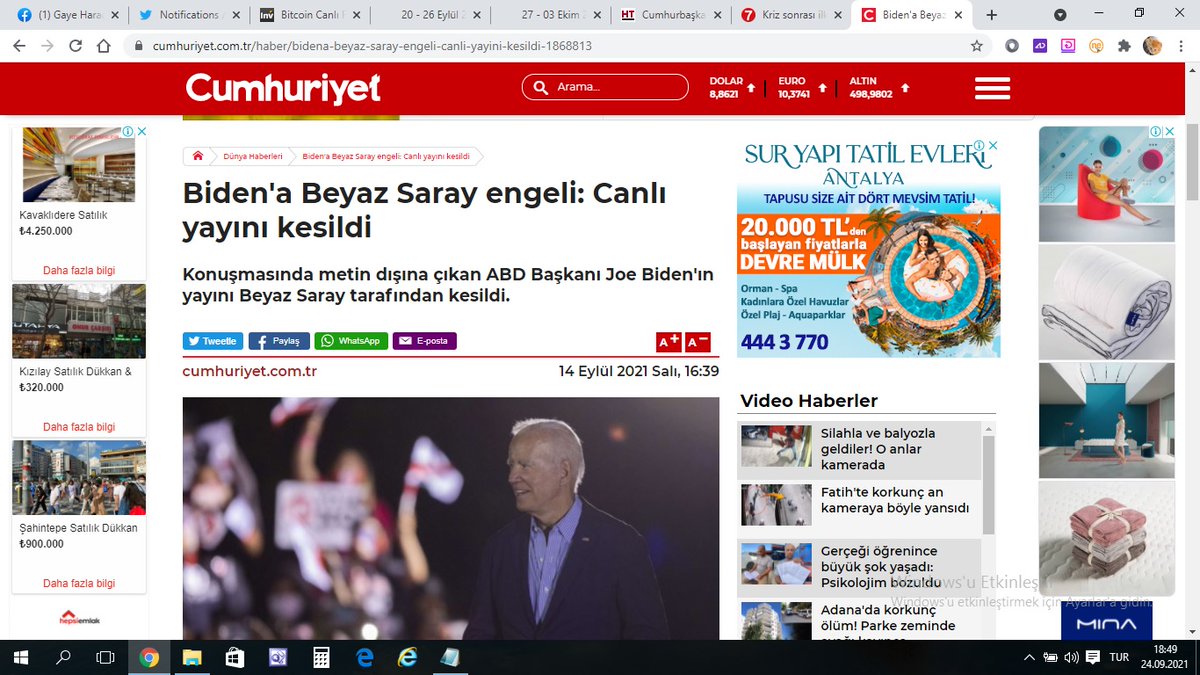Go back in browser history

(20, 46)
